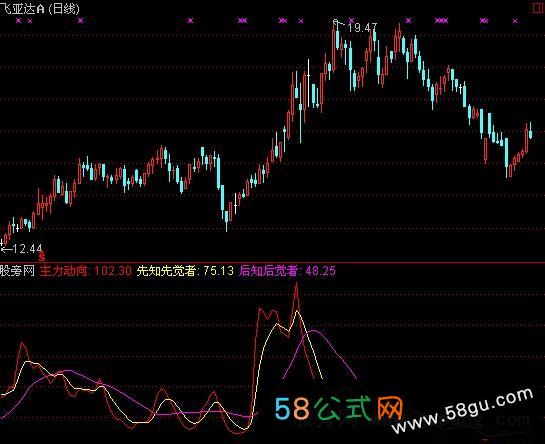
Task: Click the last candlestick on the chart
Action: coord(530,131)
